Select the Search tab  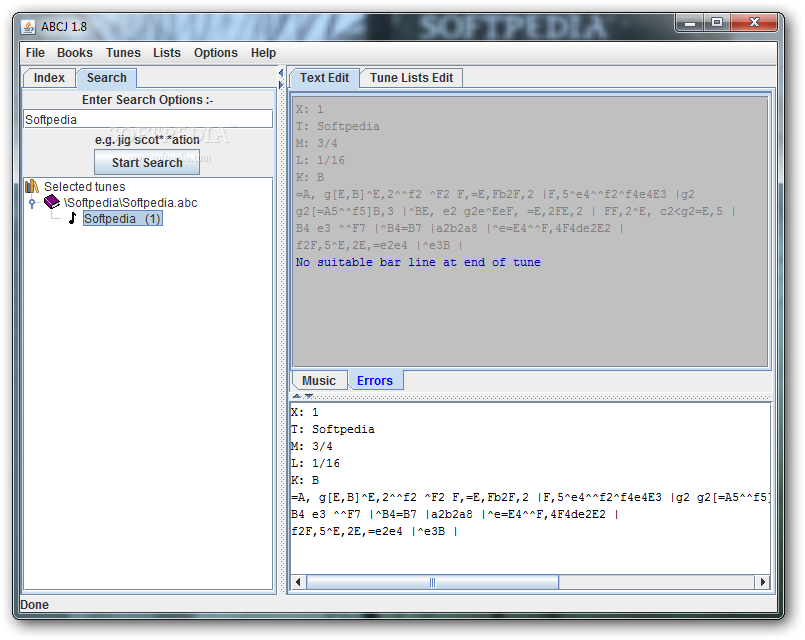[x=107, y=78]
